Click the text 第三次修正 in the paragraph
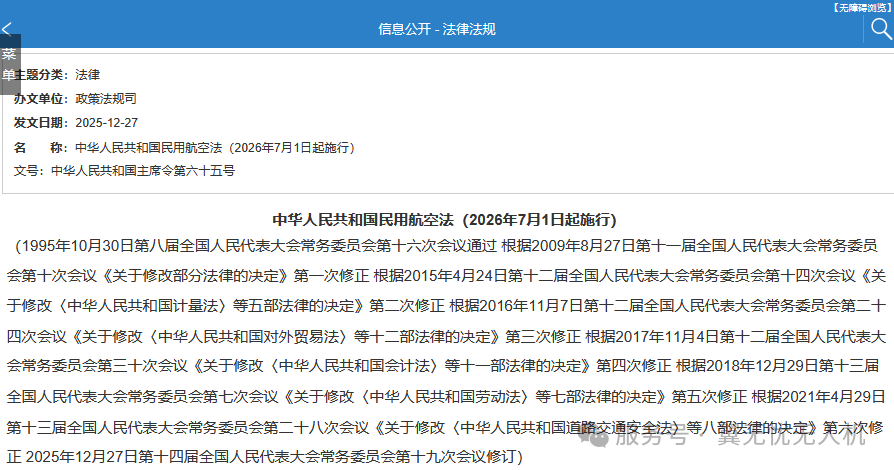This screenshot has width=894, height=470. point(543,336)
